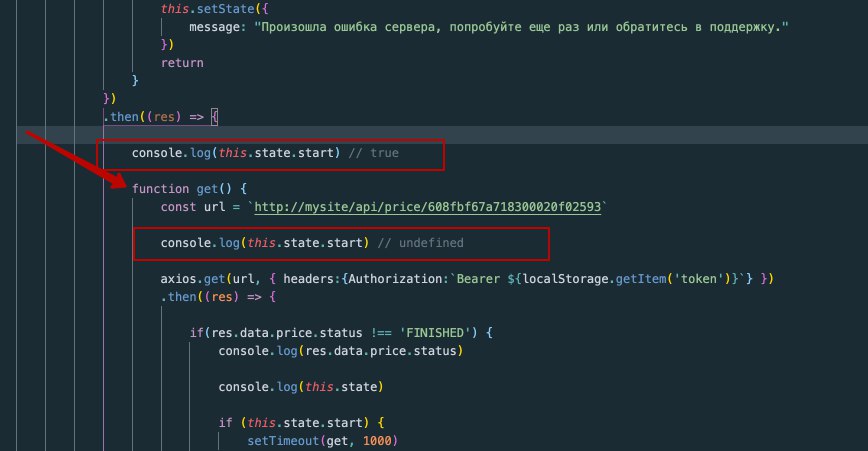Click the '.then((res) => {' after axios.get
Image resolution: width=868 pixels, height=451 pixels.
[x=218, y=297]
